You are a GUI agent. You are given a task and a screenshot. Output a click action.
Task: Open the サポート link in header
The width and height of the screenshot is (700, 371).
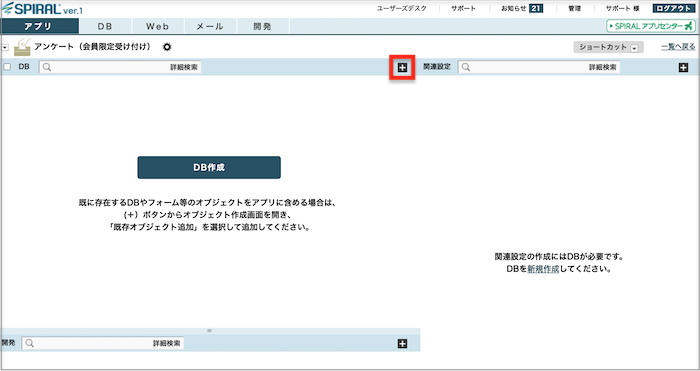[463, 8]
